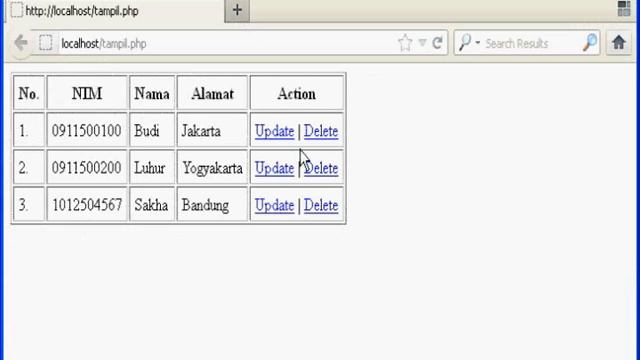Click Update link for Sakha
Image resolution: width=640 pixels, height=360 pixels.
(274, 205)
